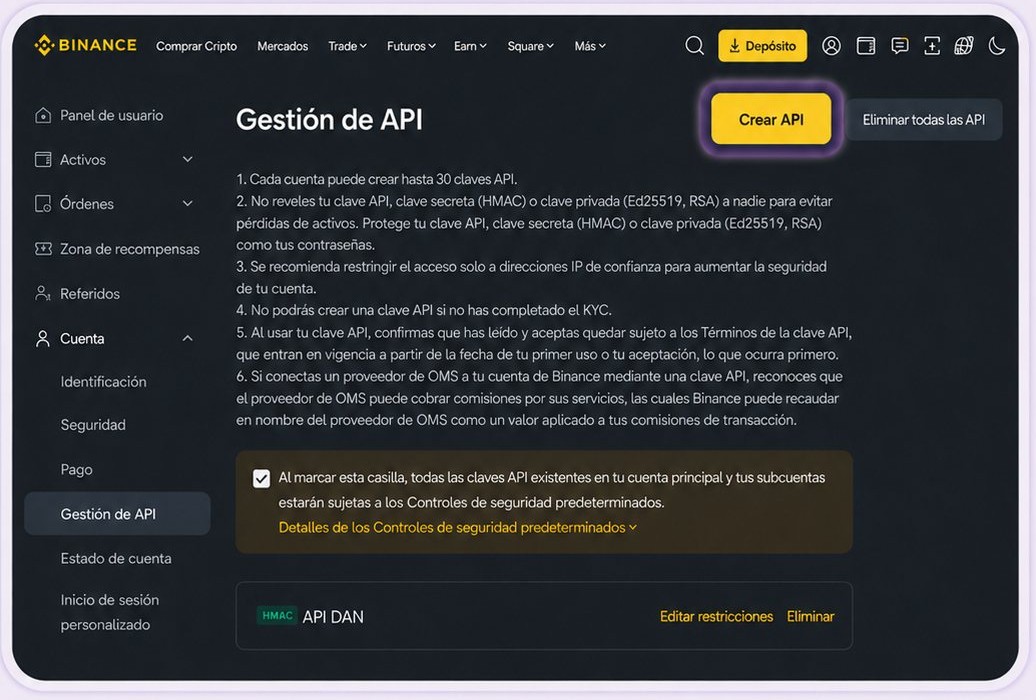Viewport: 1036px width, 700px height.
Task: Open Referidos label in sidebar
Action: click(90, 293)
